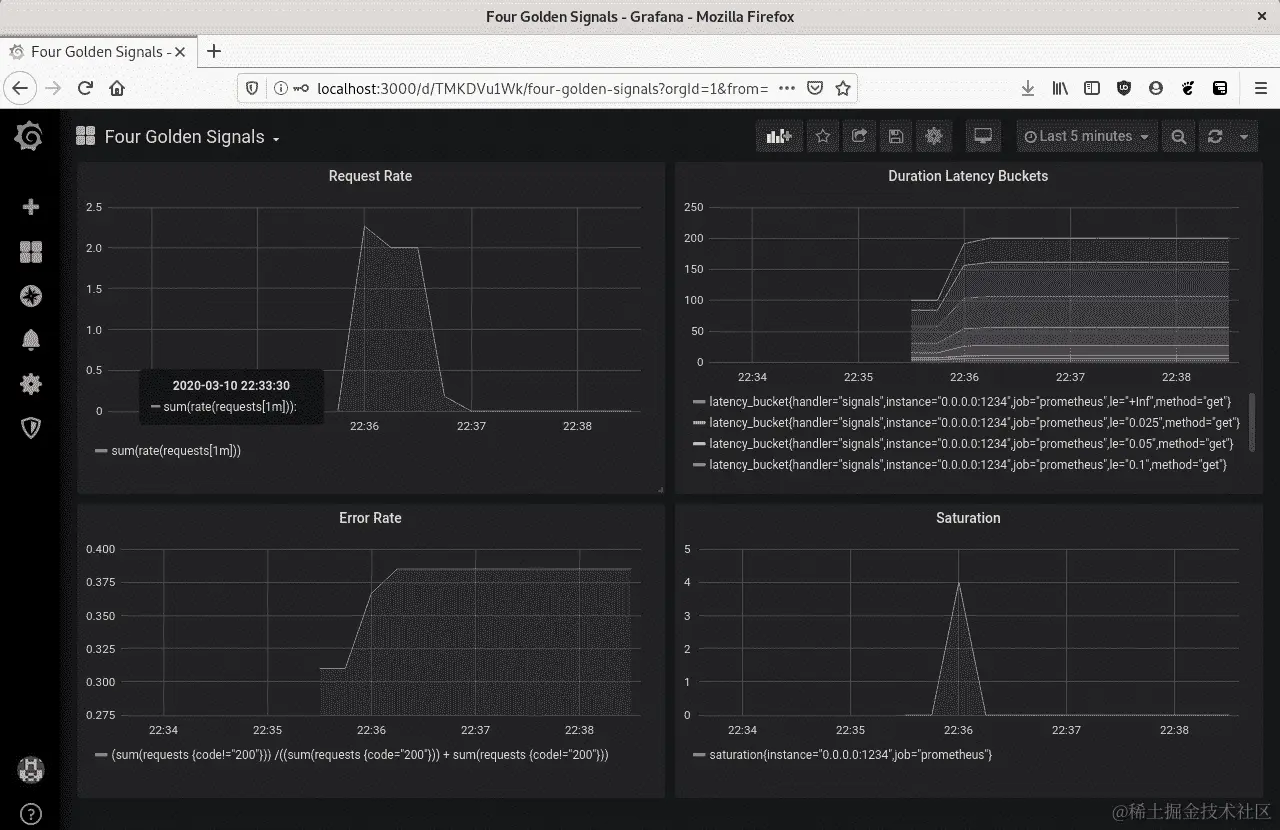This screenshot has height=830, width=1280.
Task: Open refresh interval dropdown arrow
Action: (1244, 137)
